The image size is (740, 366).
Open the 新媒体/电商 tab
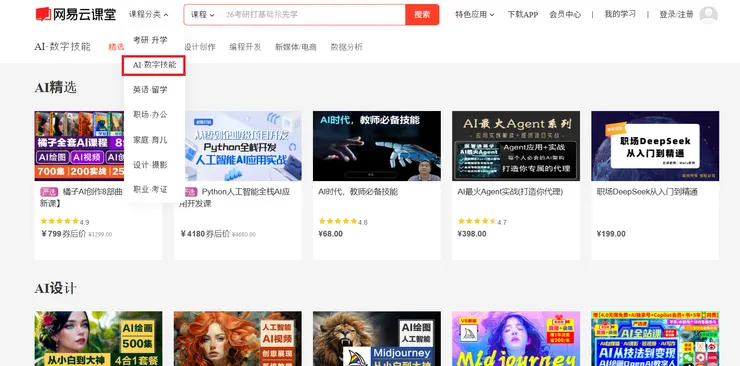(296, 47)
